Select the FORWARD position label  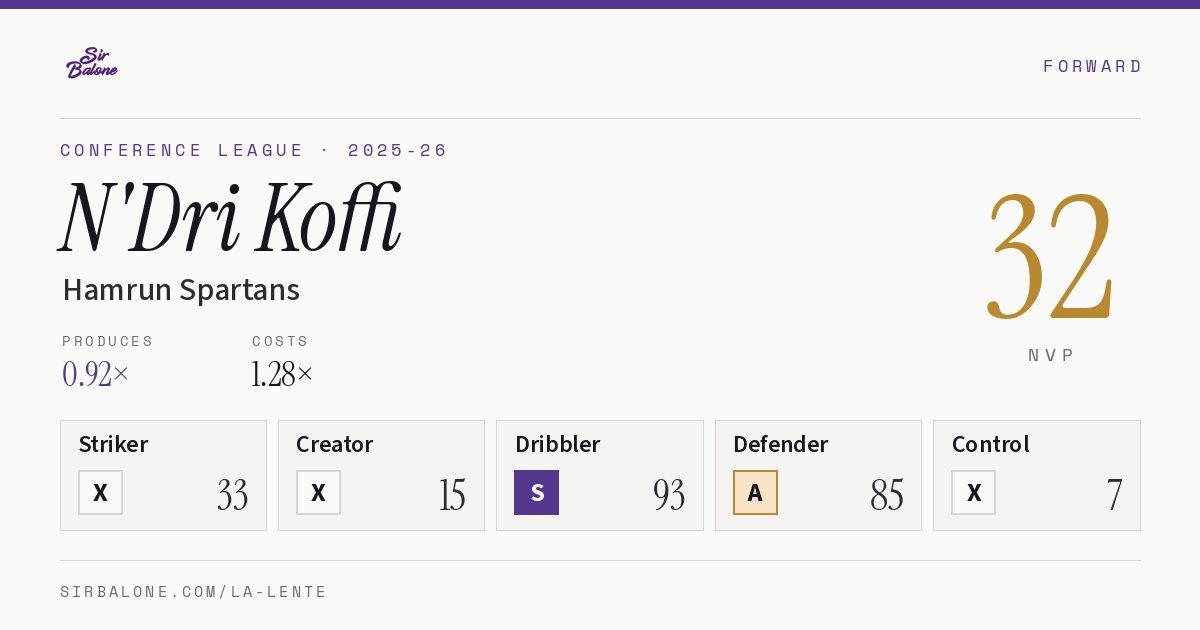click(x=1092, y=66)
